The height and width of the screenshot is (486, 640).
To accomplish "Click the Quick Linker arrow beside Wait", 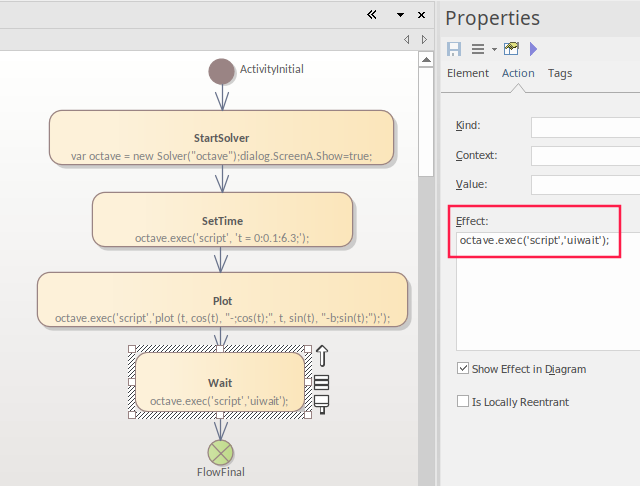I will tap(322, 356).
